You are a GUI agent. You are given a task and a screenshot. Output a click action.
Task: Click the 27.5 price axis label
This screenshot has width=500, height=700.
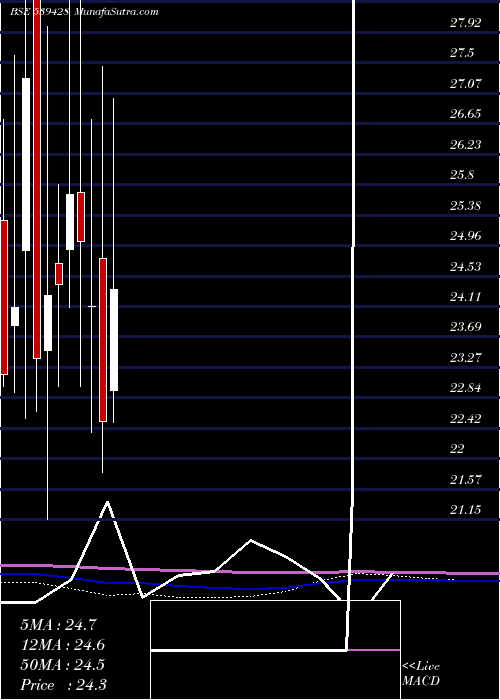point(462,53)
